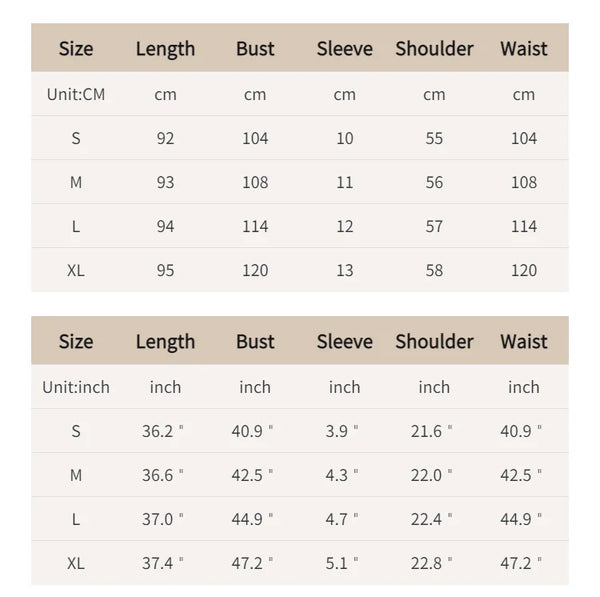The height and width of the screenshot is (597, 600).
Task: Select size S row in the CM table
Action: pyautogui.click(x=300, y=138)
